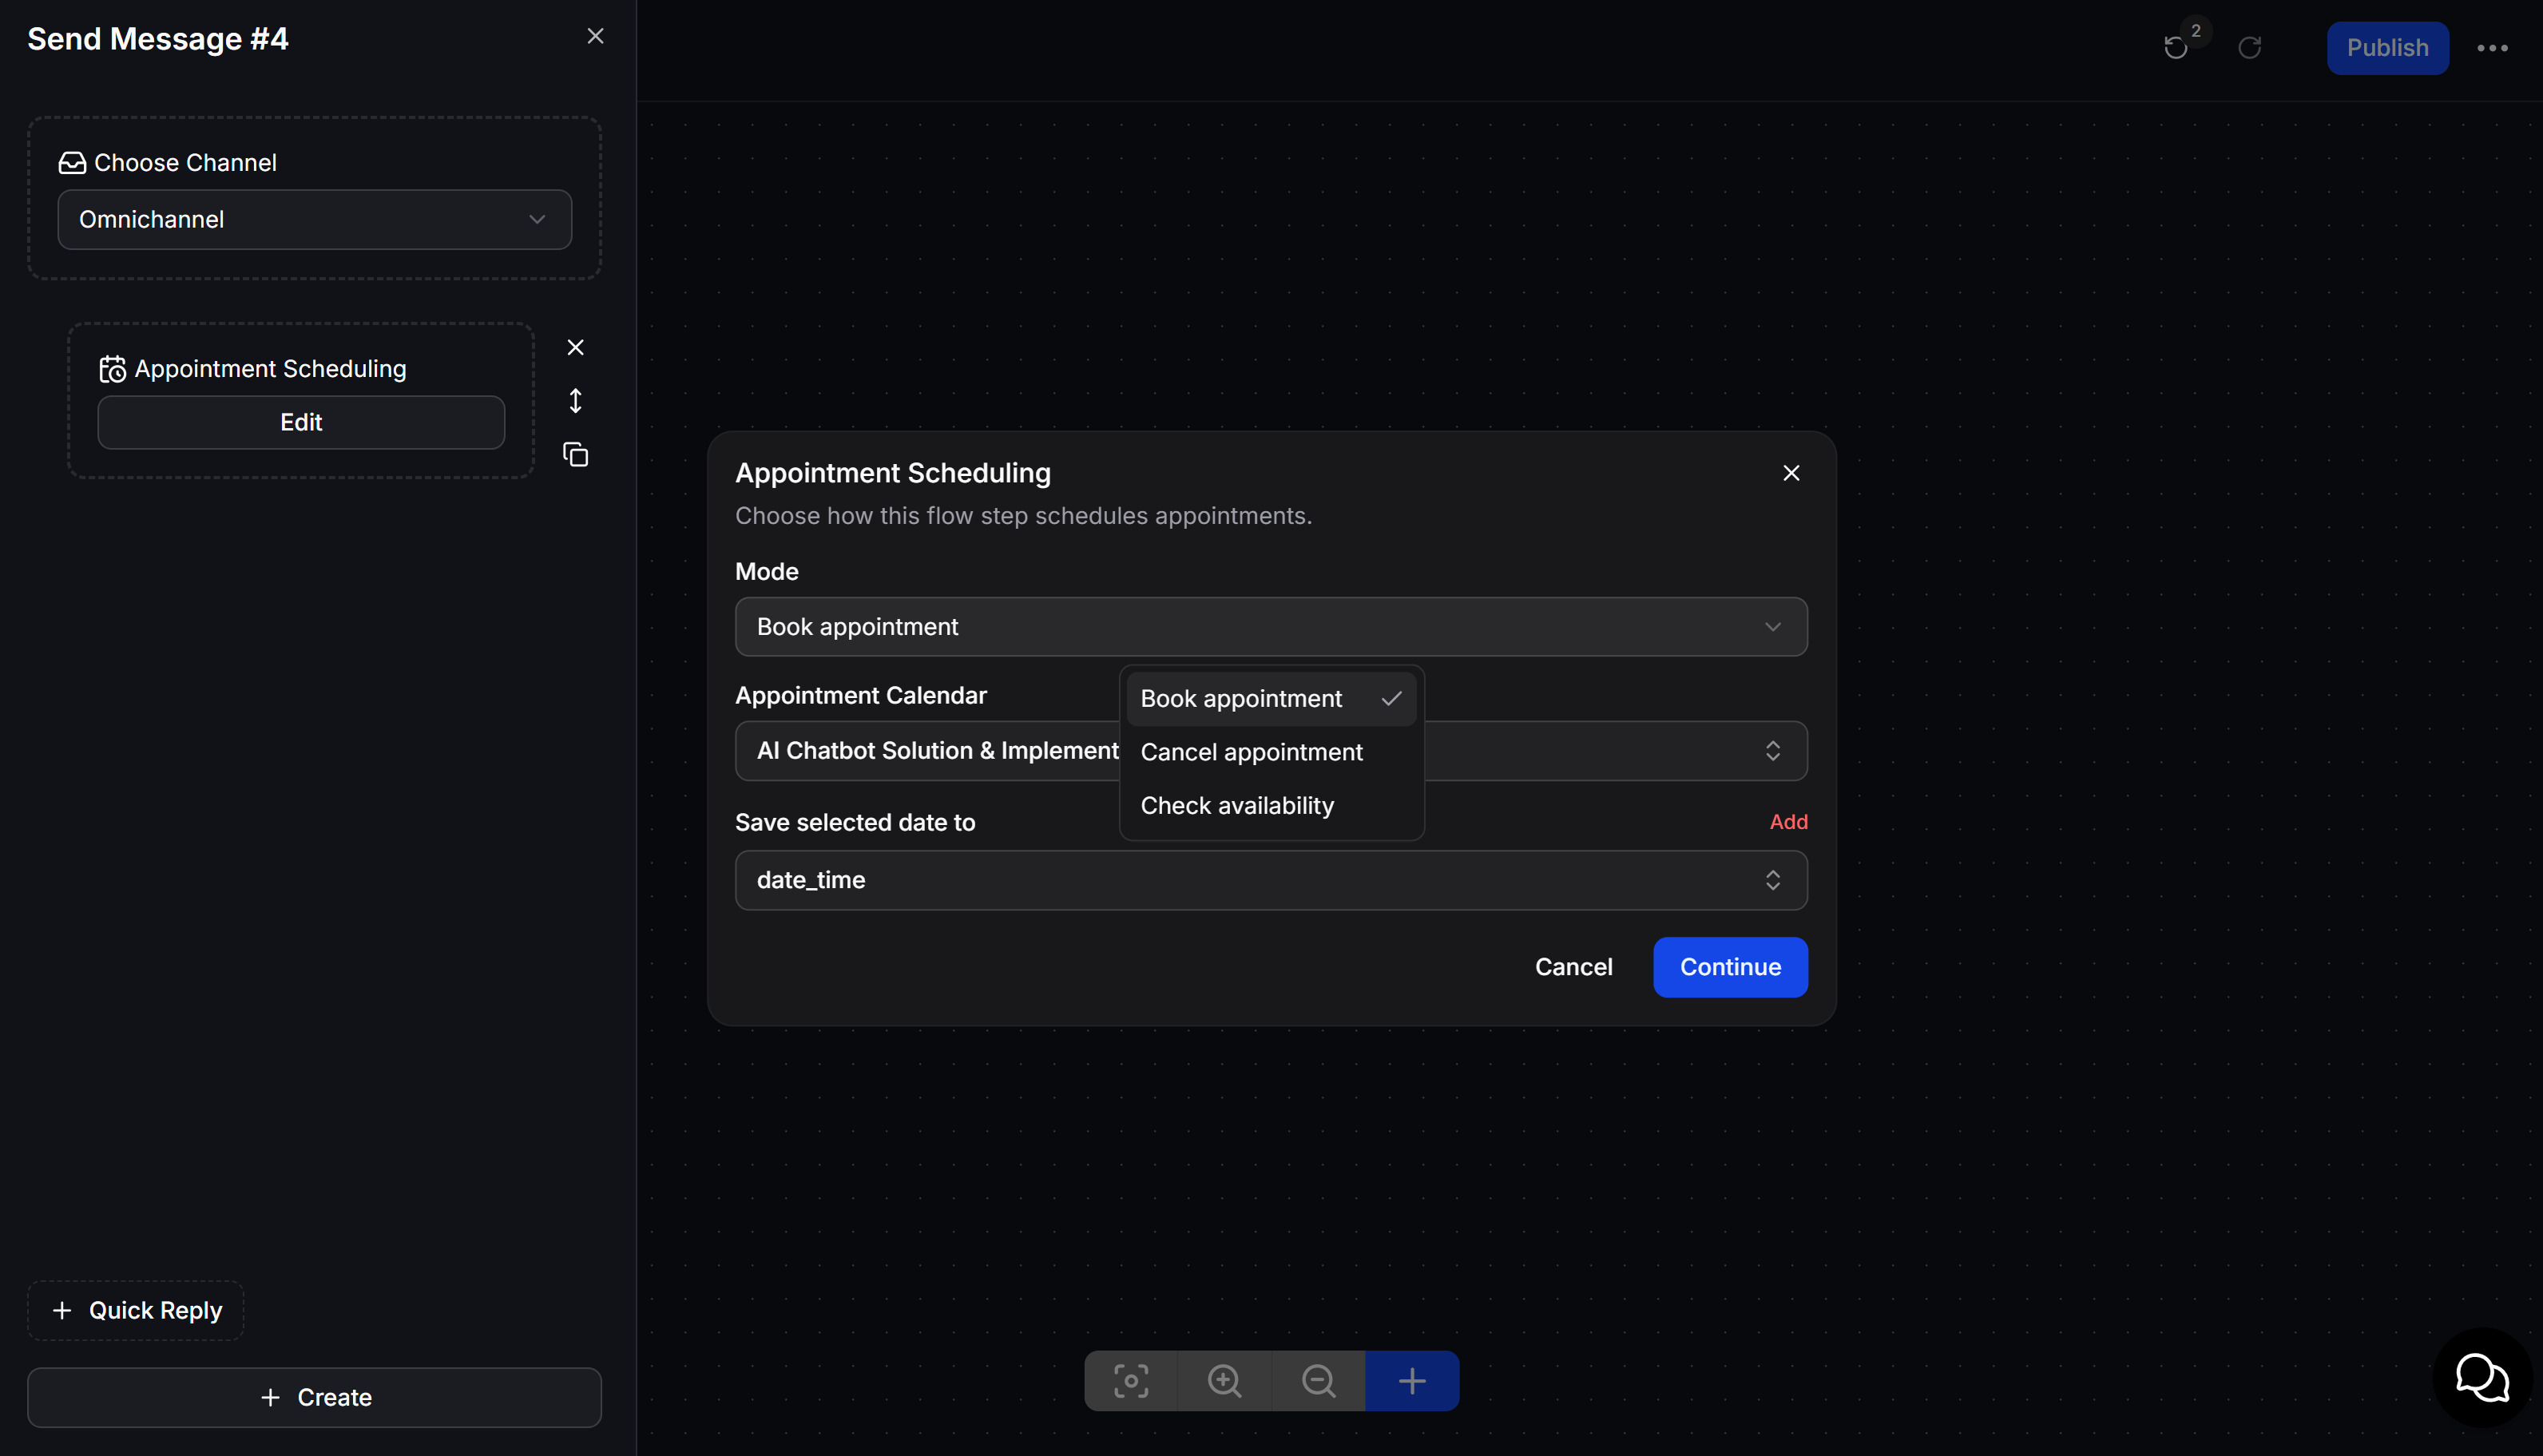Click 'Choose how this flow step schedules appointments.' text

1023,516
